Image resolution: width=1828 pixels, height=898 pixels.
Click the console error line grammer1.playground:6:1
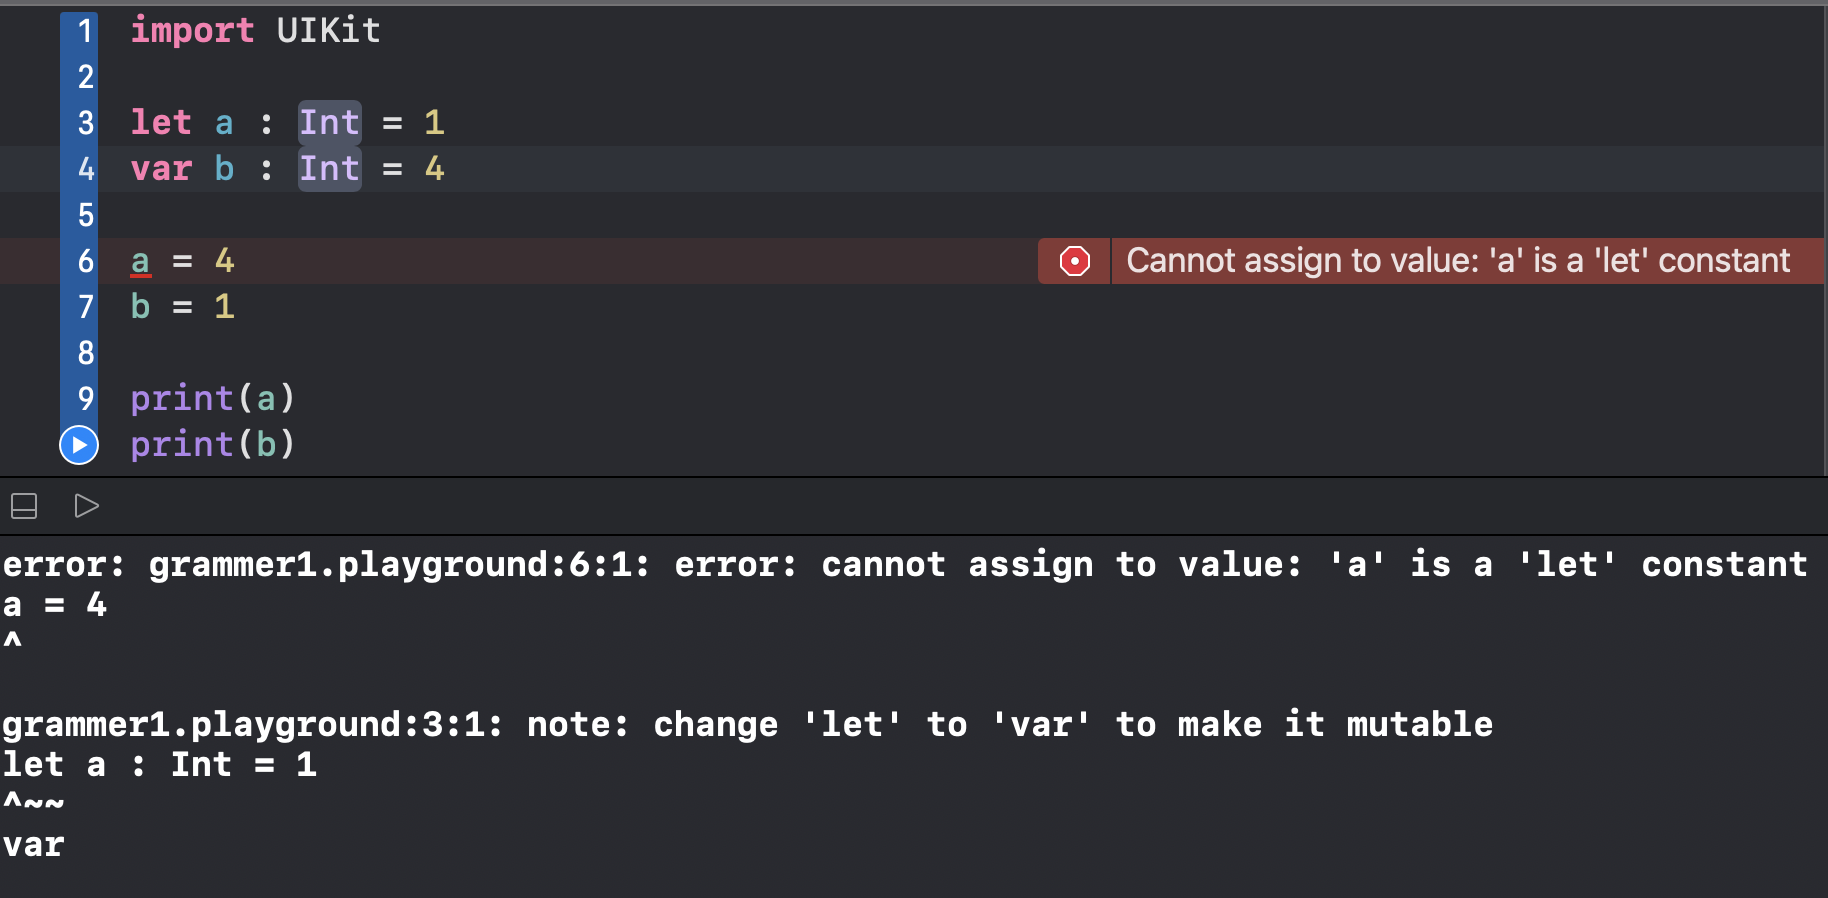click(905, 565)
